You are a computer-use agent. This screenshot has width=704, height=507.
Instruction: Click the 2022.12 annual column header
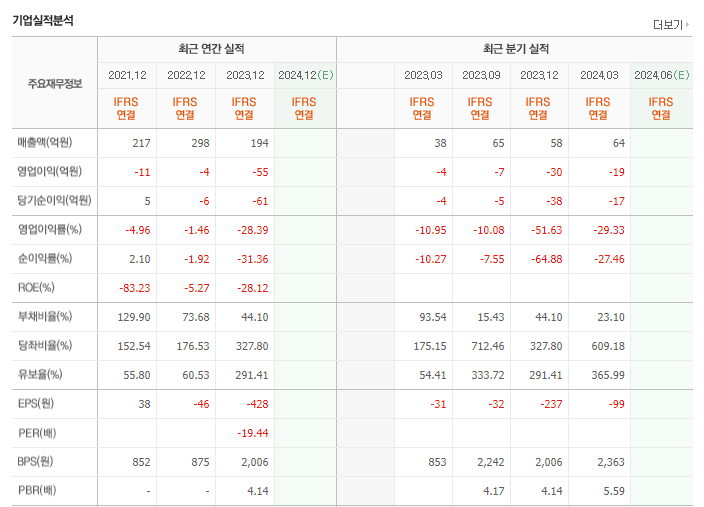[186, 75]
